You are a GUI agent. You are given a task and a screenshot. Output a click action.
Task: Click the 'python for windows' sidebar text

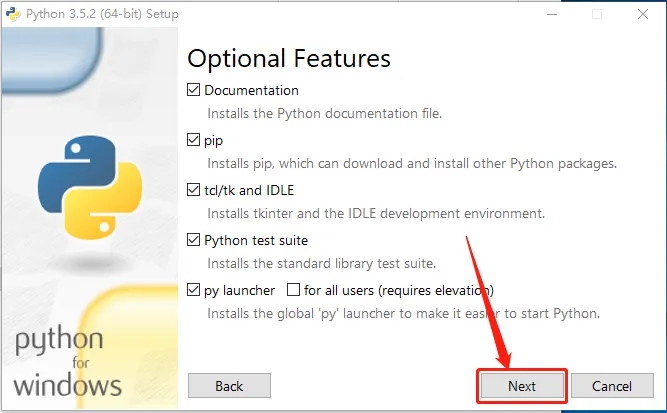[67, 362]
